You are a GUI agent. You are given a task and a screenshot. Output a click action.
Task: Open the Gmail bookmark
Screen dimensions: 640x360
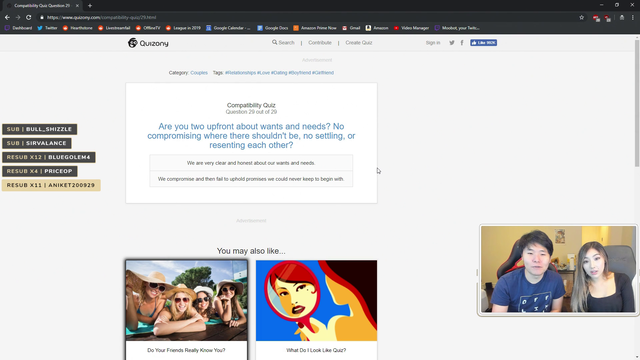click(x=351, y=28)
